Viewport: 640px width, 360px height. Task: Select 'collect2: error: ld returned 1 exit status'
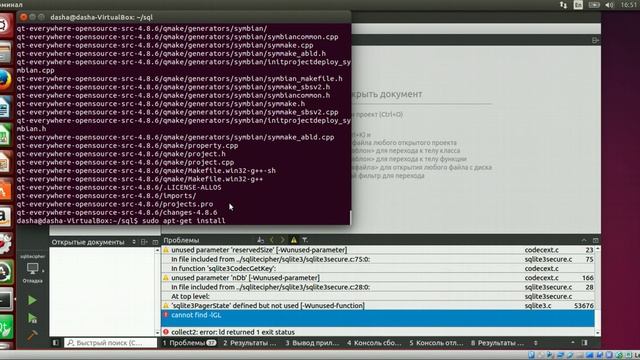tap(378, 332)
